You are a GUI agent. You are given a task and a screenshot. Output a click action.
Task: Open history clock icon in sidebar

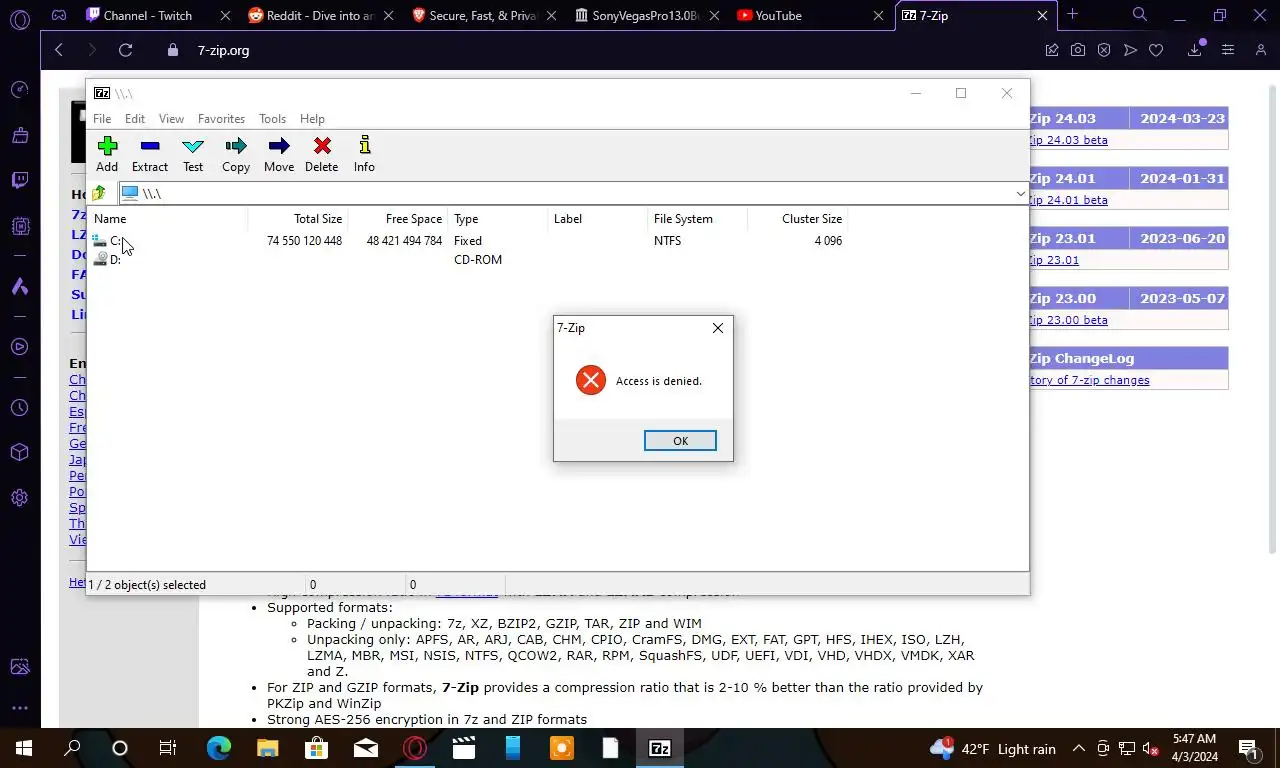point(20,408)
